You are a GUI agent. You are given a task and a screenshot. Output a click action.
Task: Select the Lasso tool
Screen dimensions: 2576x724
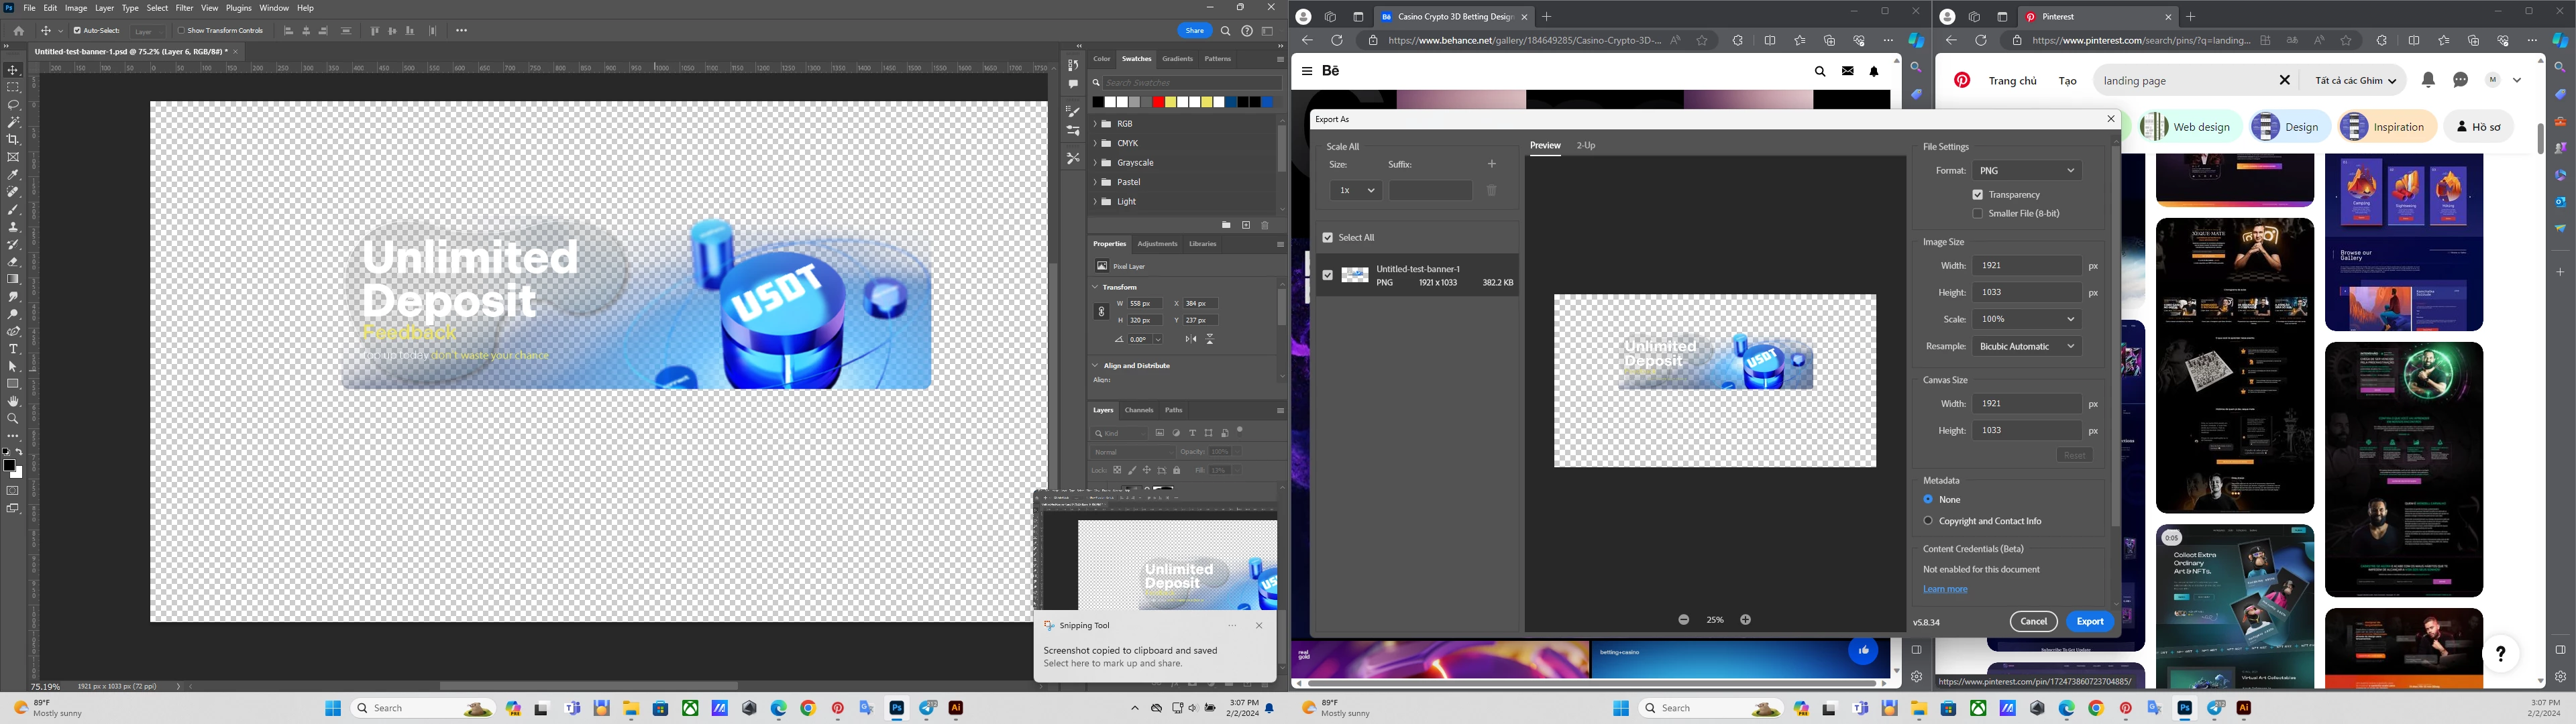[13, 105]
